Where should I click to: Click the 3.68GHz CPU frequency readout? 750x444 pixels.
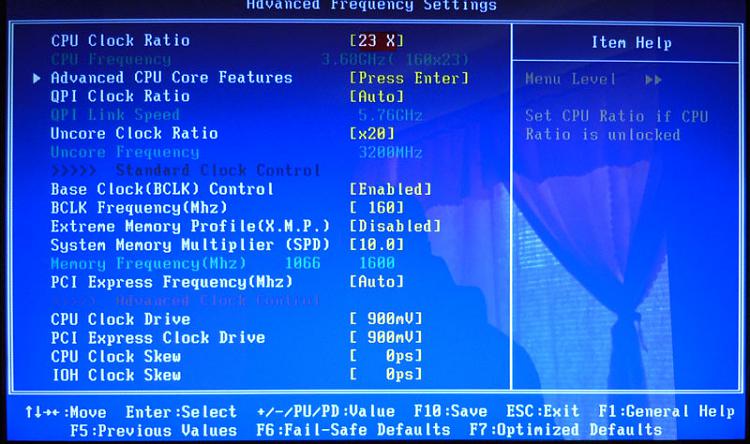coord(395,60)
